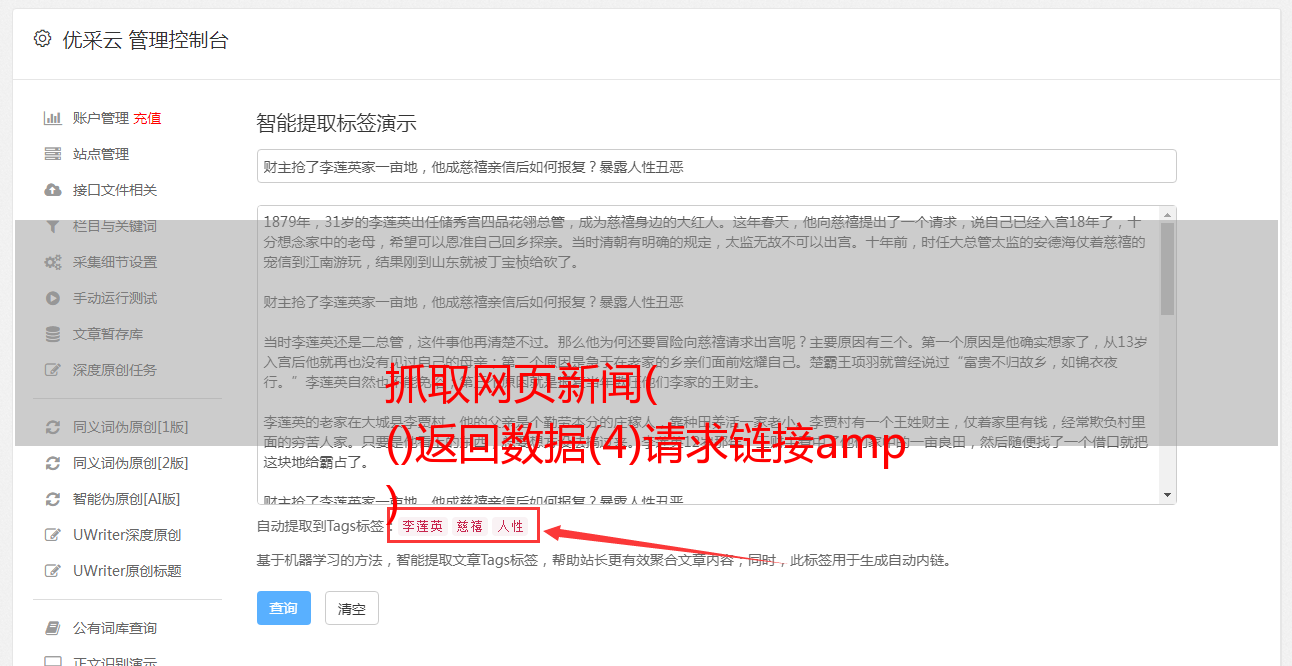This screenshot has width=1292, height=666.
Task: Open the 账户管理 bar chart icon
Action: point(53,118)
